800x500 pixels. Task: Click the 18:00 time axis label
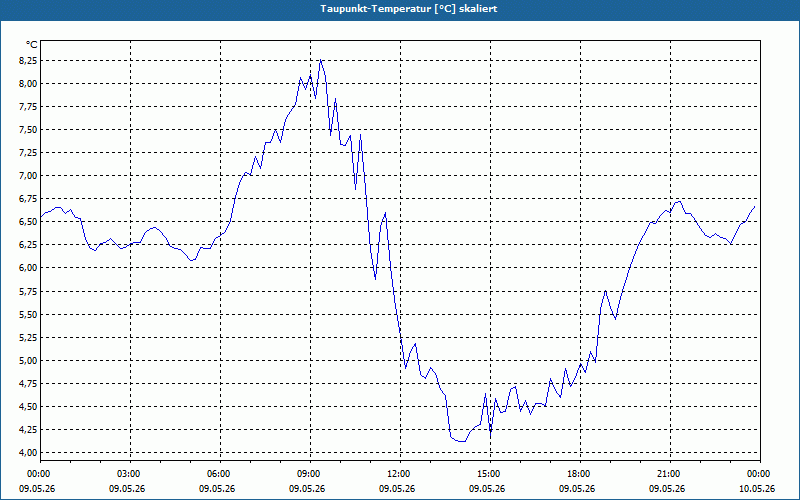tap(581, 474)
